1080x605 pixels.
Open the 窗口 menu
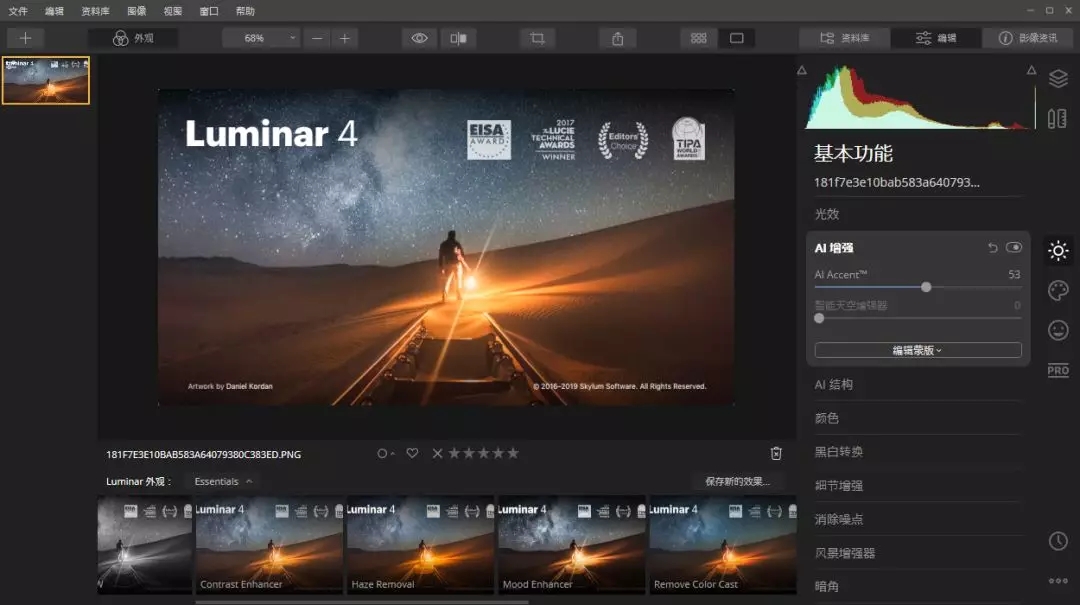click(209, 11)
